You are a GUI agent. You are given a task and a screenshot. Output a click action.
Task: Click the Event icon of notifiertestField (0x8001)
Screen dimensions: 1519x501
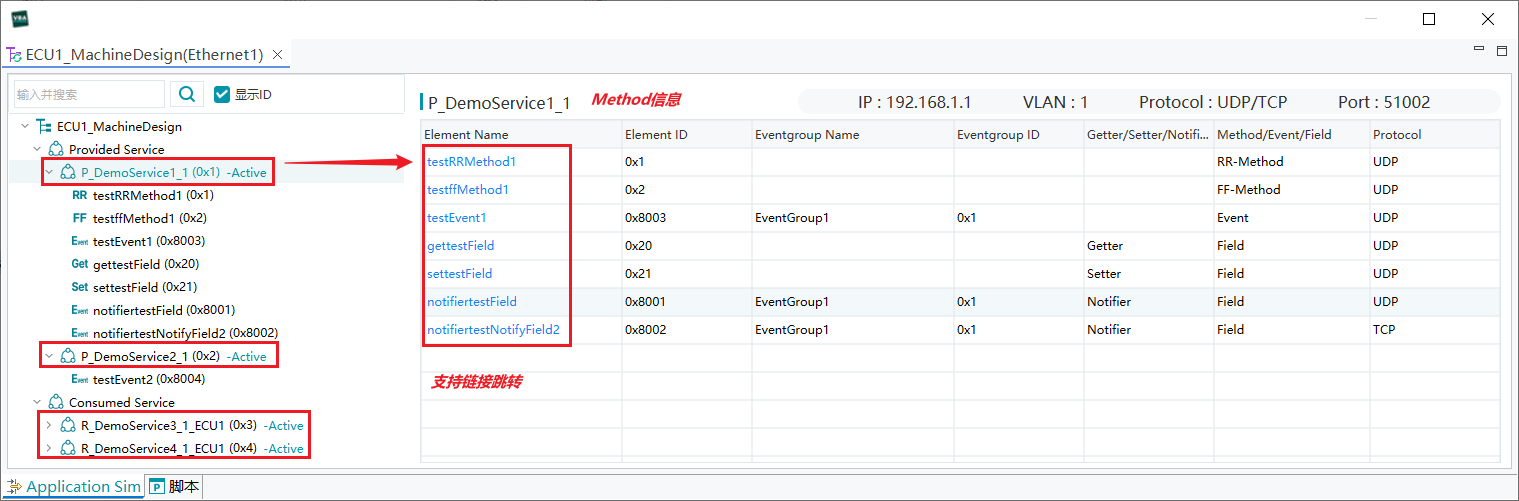[80, 310]
